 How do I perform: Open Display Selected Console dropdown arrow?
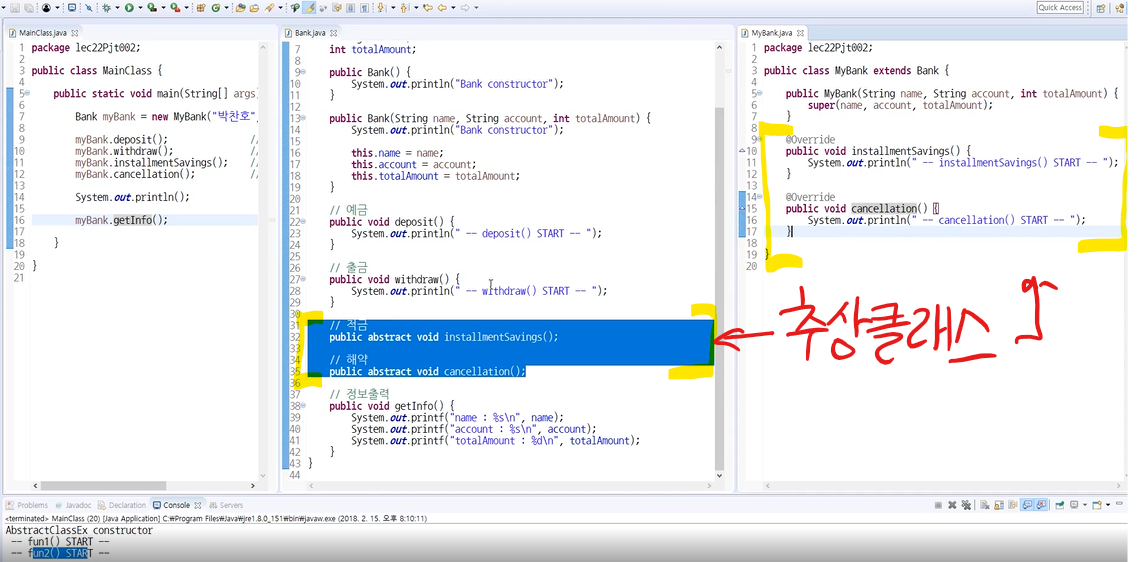[x=1085, y=505]
